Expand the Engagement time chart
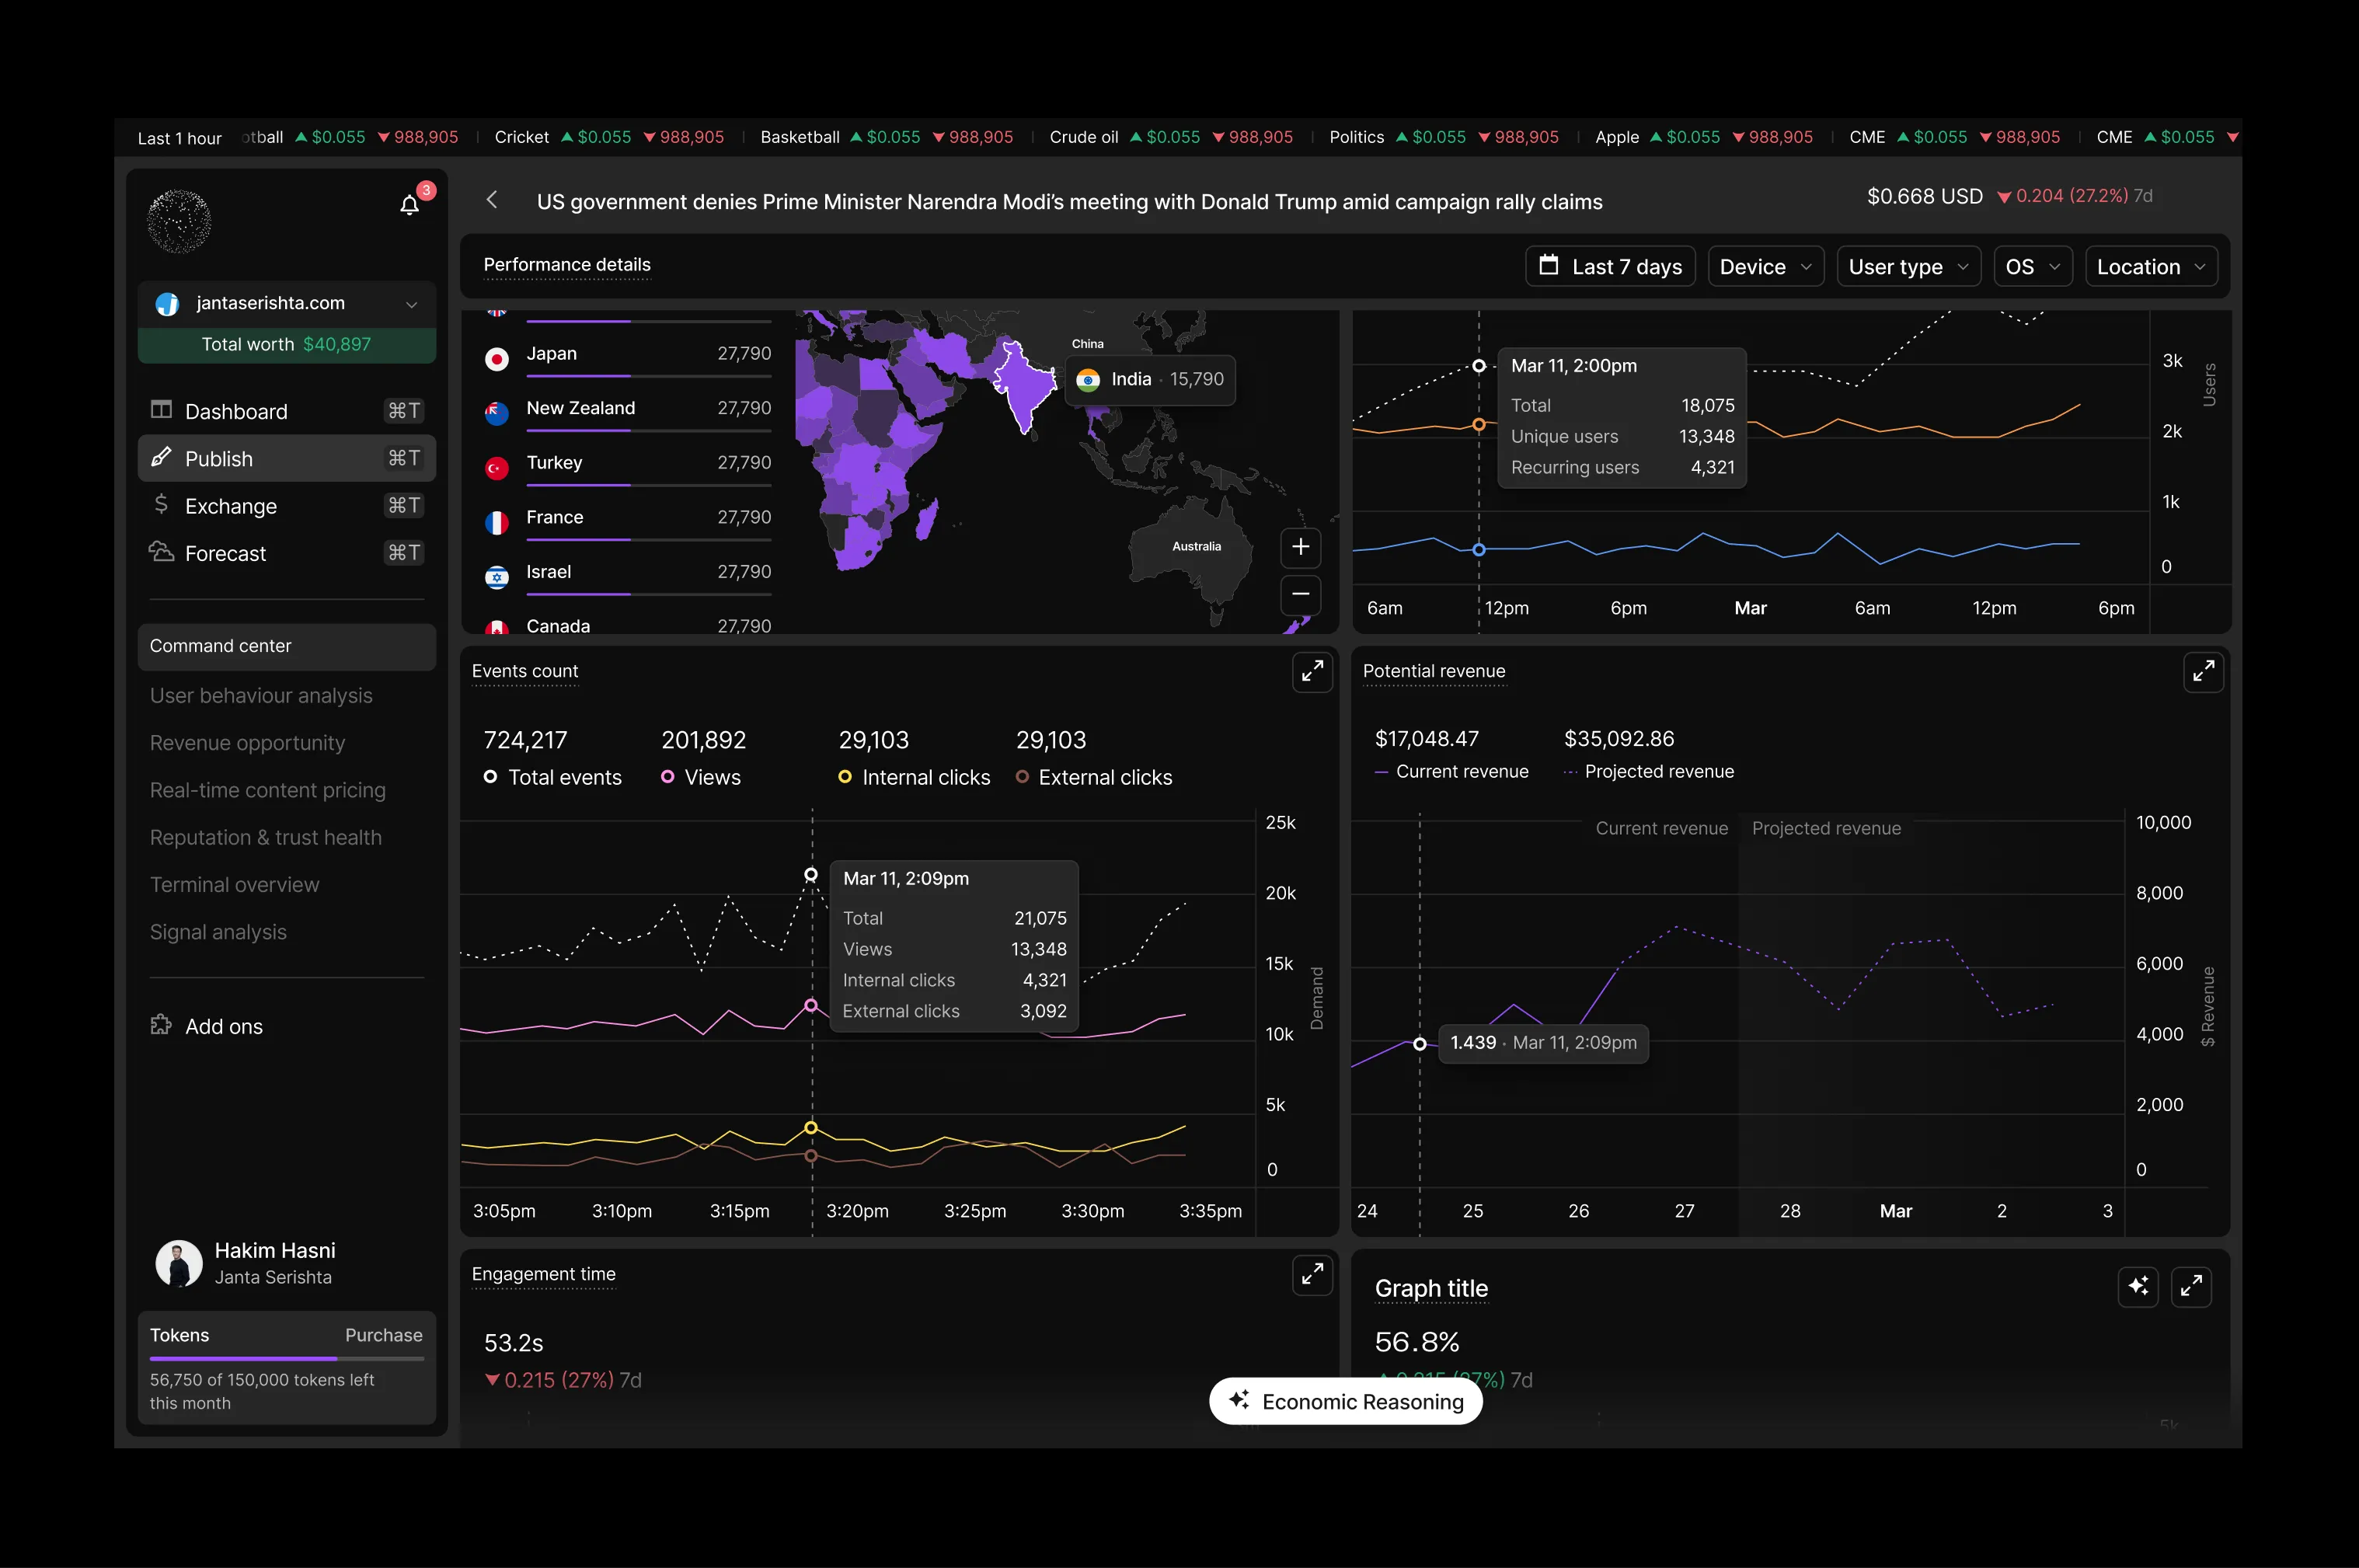Viewport: 2359px width, 1568px height. [1312, 1275]
